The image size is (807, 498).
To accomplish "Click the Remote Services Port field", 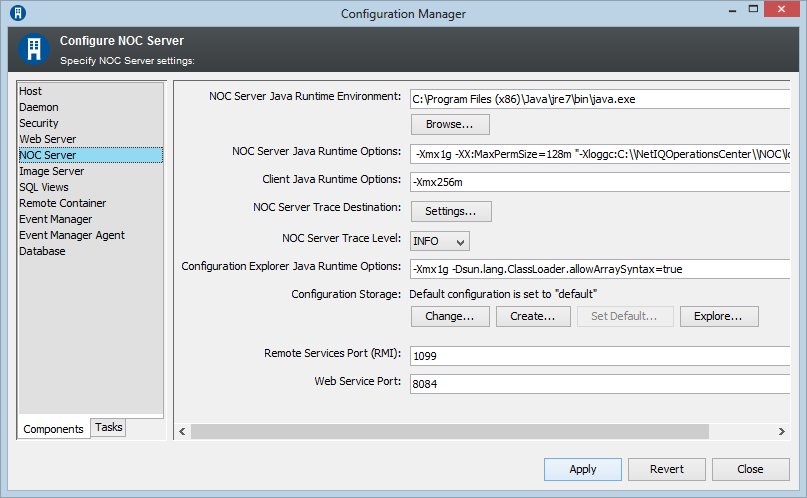I will pos(600,356).
